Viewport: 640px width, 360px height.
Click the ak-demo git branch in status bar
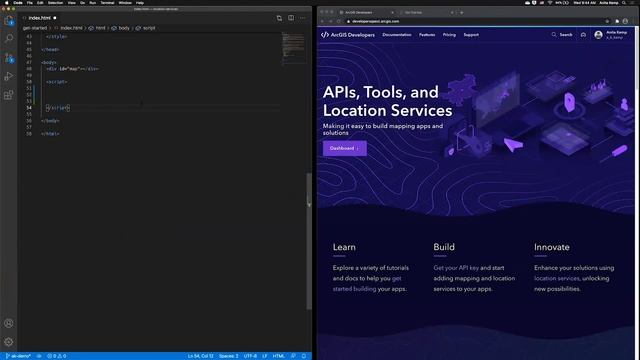[18, 356]
